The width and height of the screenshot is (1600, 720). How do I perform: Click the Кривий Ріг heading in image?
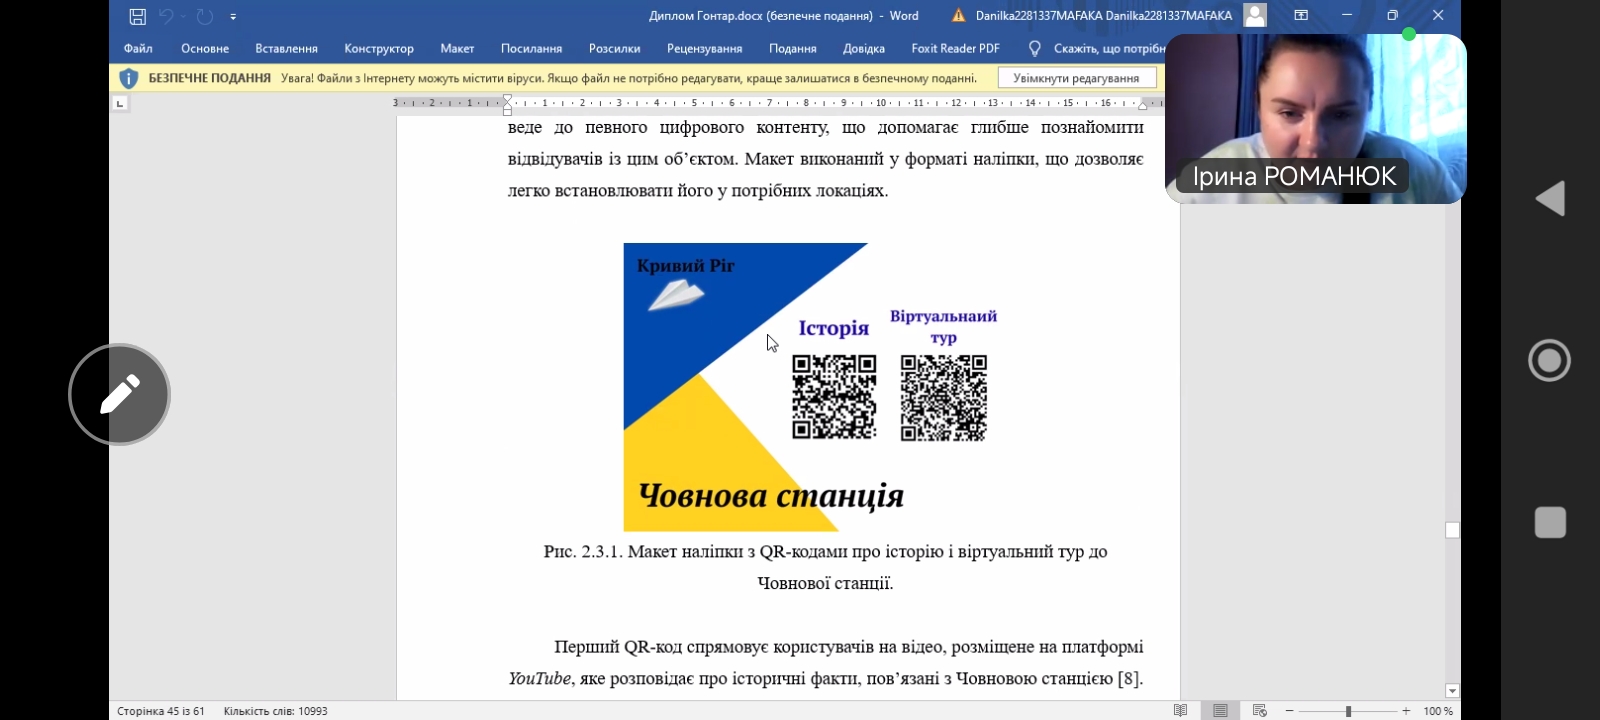point(686,266)
